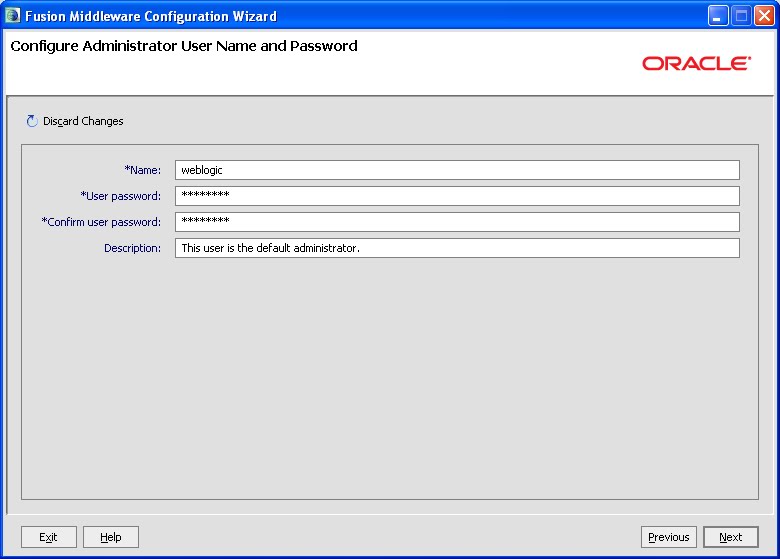The width and height of the screenshot is (780, 559).
Task: Click the Oracle logo
Action: point(696,64)
